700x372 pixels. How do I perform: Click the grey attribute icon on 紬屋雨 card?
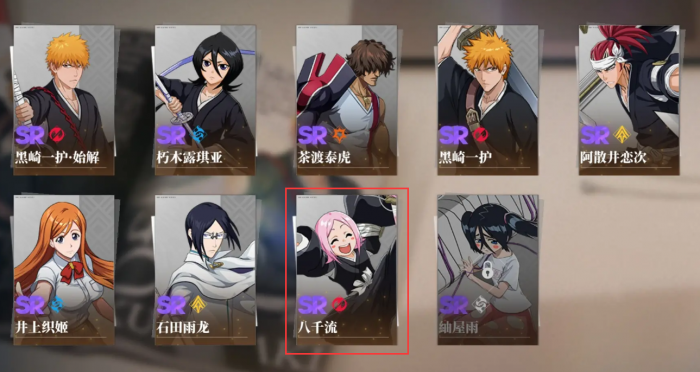pyautogui.click(x=480, y=304)
